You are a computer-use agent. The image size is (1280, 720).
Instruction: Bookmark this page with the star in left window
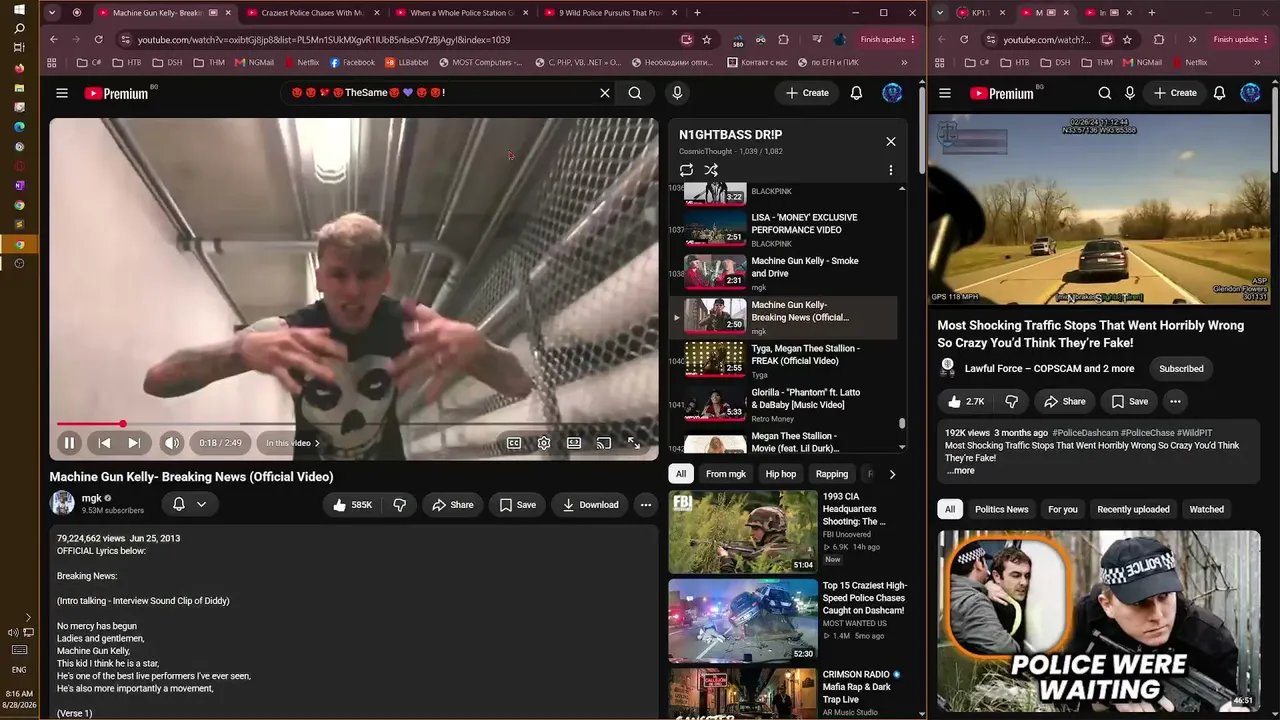tap(707, 40)
